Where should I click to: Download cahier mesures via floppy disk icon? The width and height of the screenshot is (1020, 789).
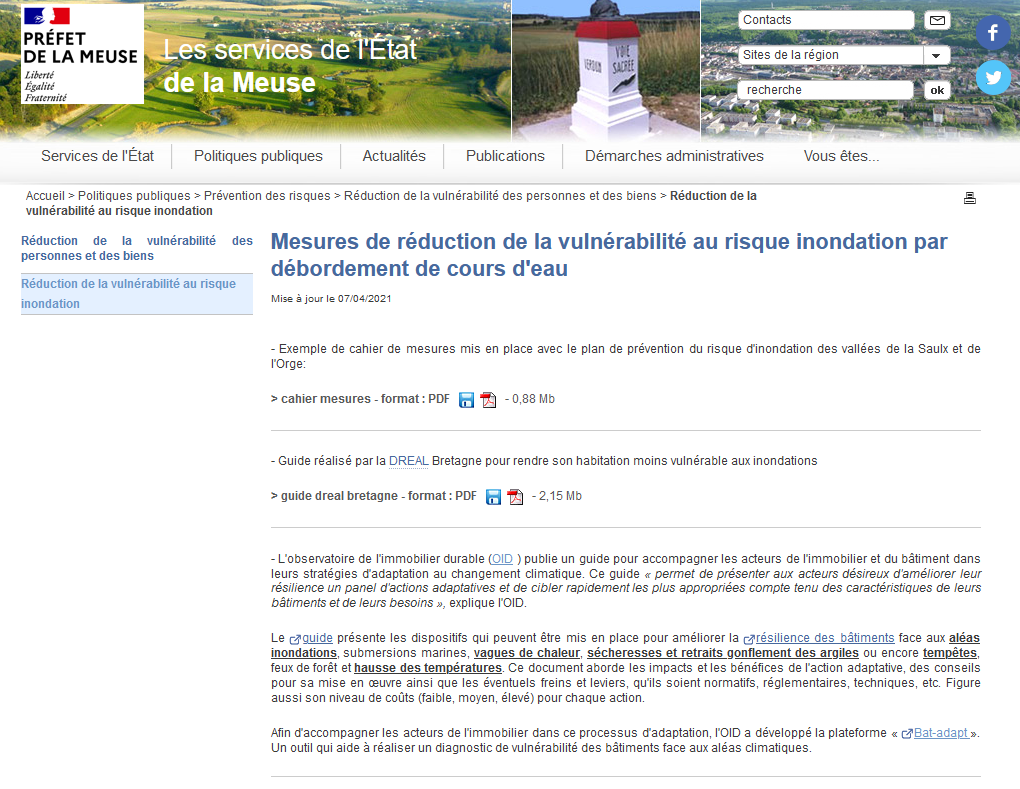pos(466,400)
